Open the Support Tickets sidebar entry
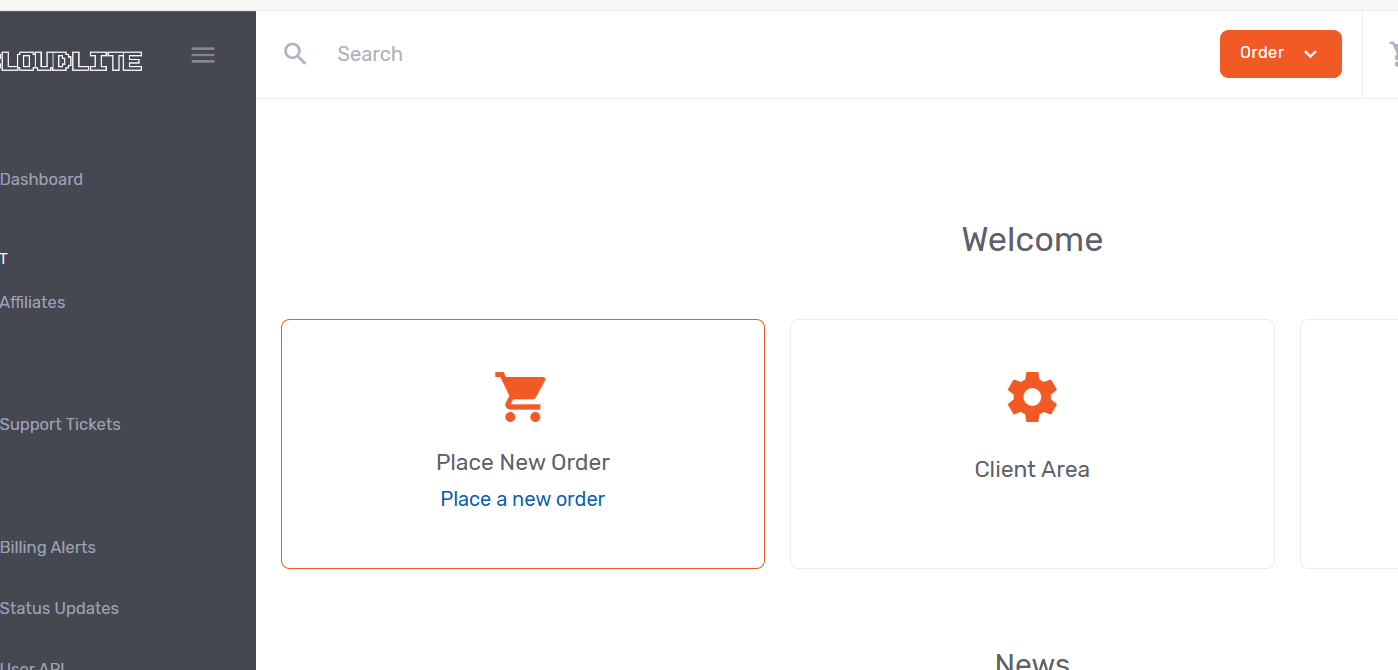Viewport: 1398px width, 670px height. coord(60,424)
